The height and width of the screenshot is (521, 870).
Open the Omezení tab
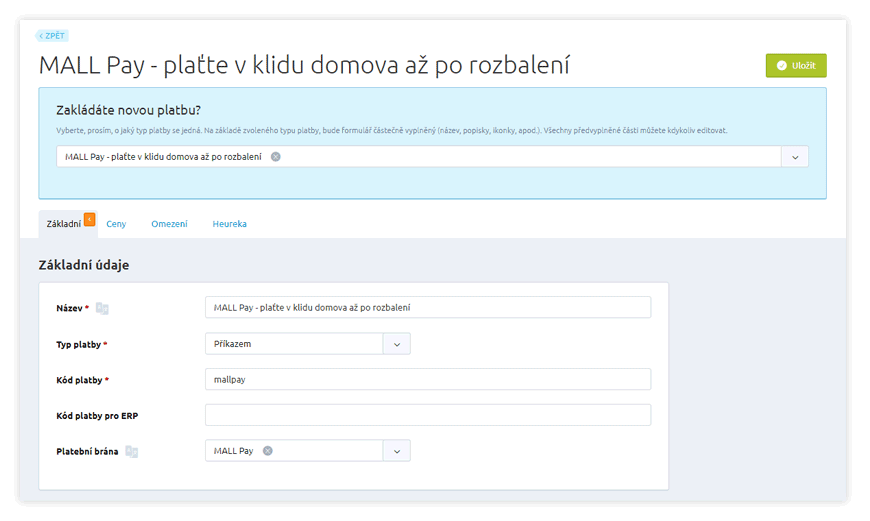[x=169, y=224]
